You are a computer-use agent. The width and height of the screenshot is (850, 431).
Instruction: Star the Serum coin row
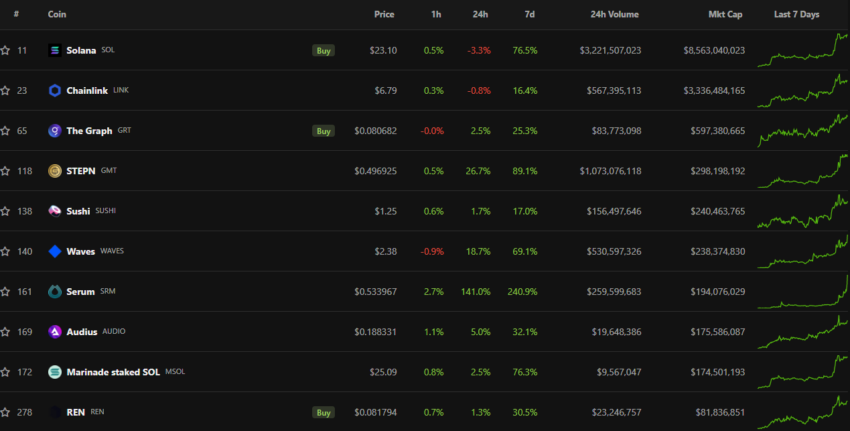[x=5, y=292]
